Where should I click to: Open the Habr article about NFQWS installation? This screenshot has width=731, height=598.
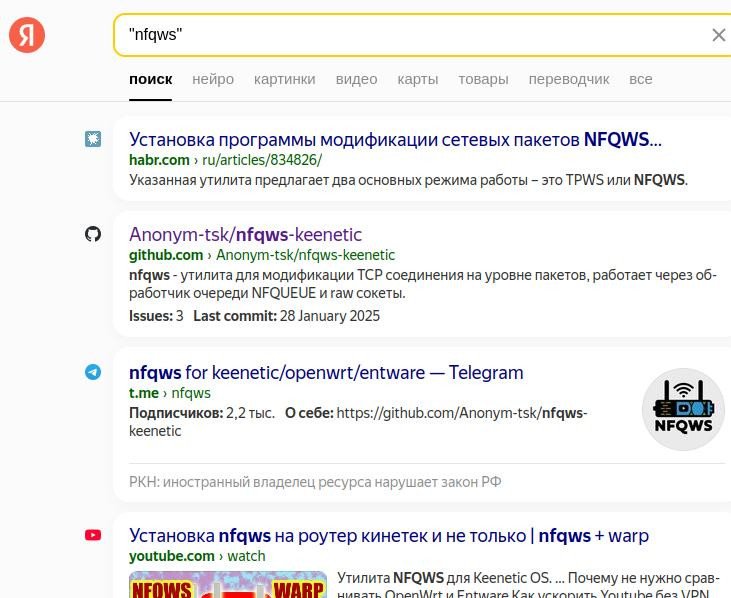pos(395,139)
